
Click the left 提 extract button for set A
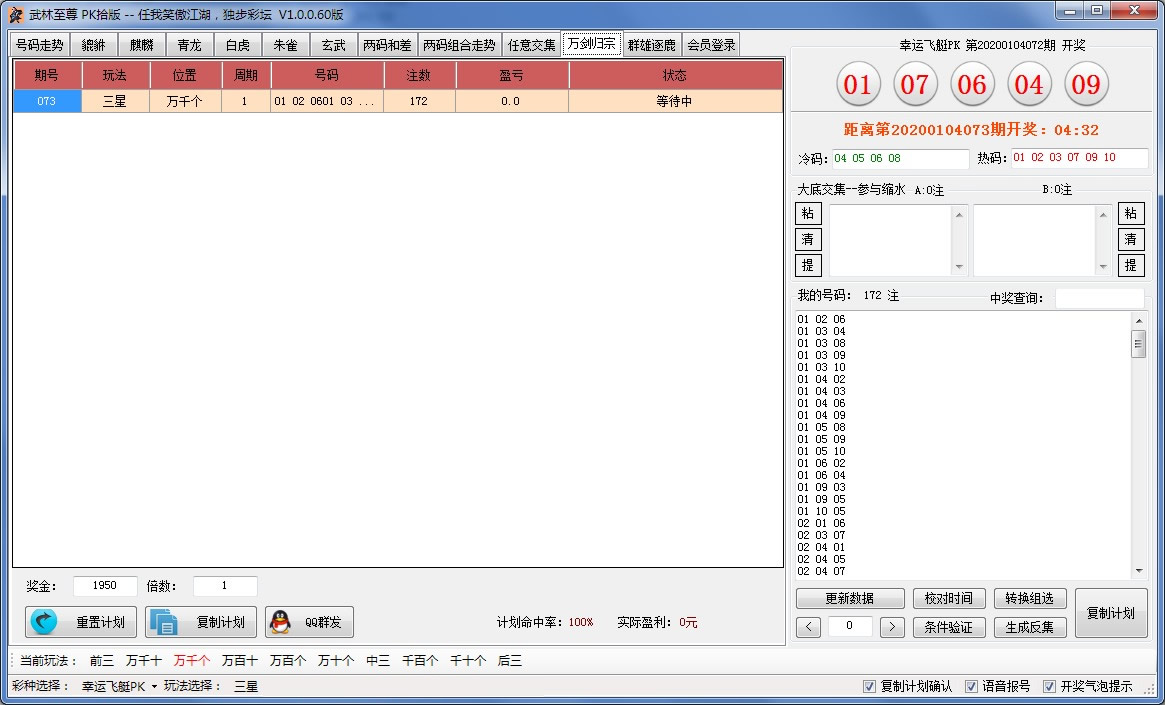point(807,265)
